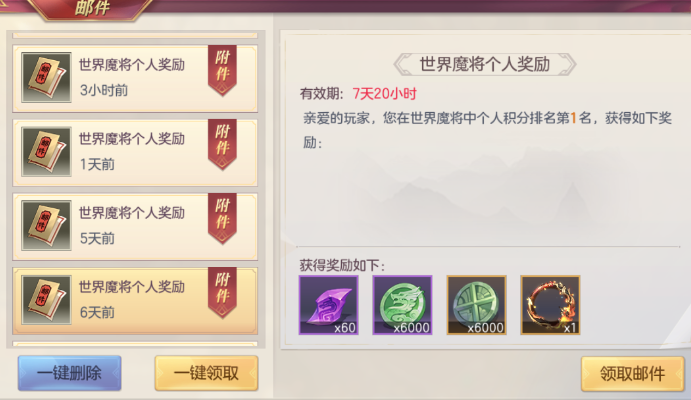Image resolution: width=691 pixels, height=400 pixels.
Task: Click the mail envelope icon dated 5天前
Action: pos(46,226)
